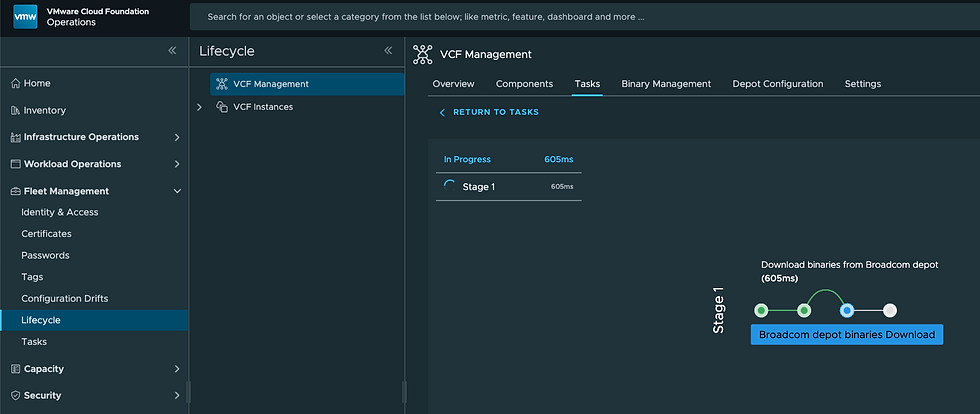The height and width of the screenshot is (414, 980).
Task: Click the VMW logo icon
Action: (25, 17)
